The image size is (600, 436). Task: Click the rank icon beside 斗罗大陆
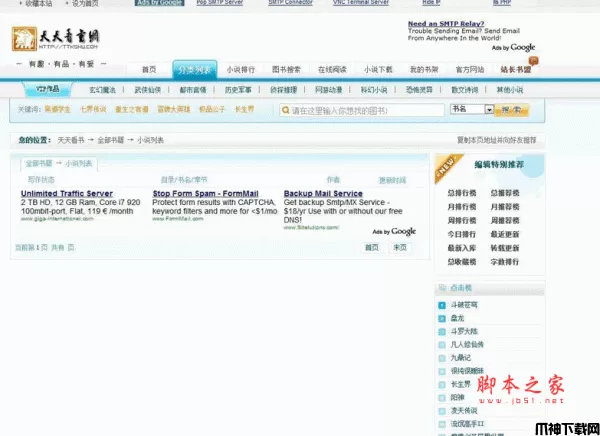click(x=442, y=331)
